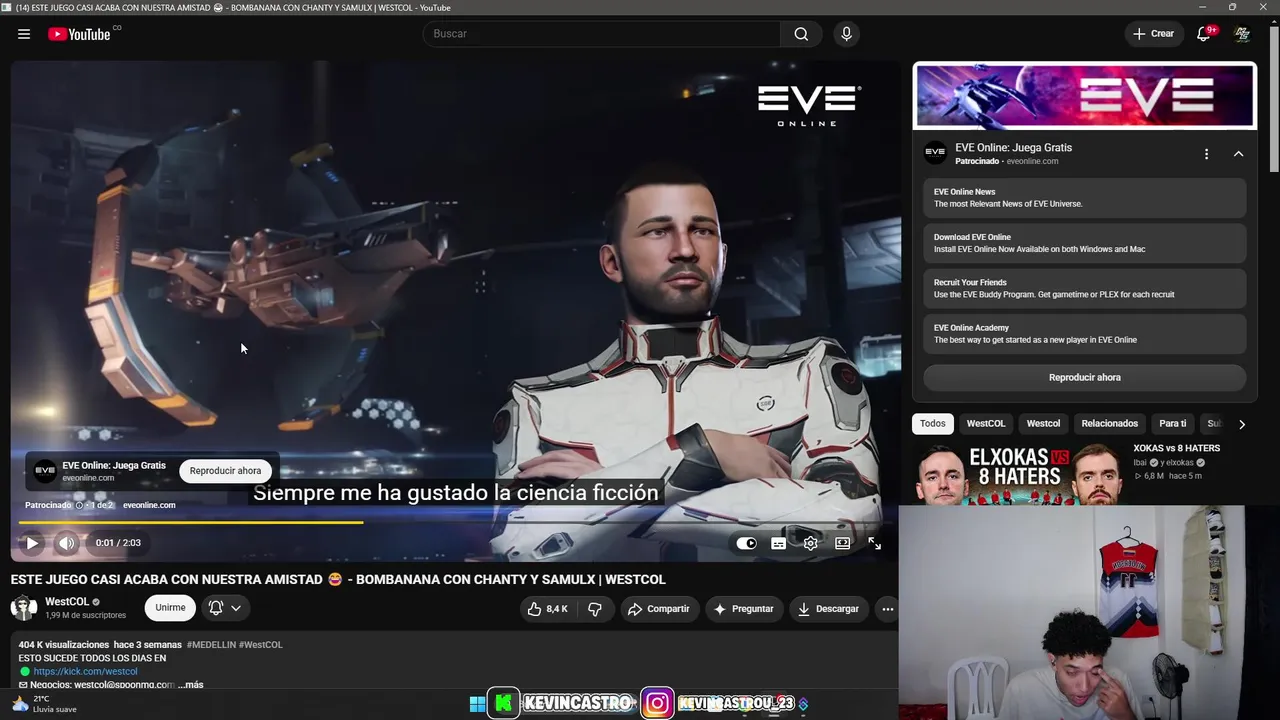Open XOKAS vs 8 HATERS video title
The height and width of the screenshot is (720, 1280).
[1177, 449]
